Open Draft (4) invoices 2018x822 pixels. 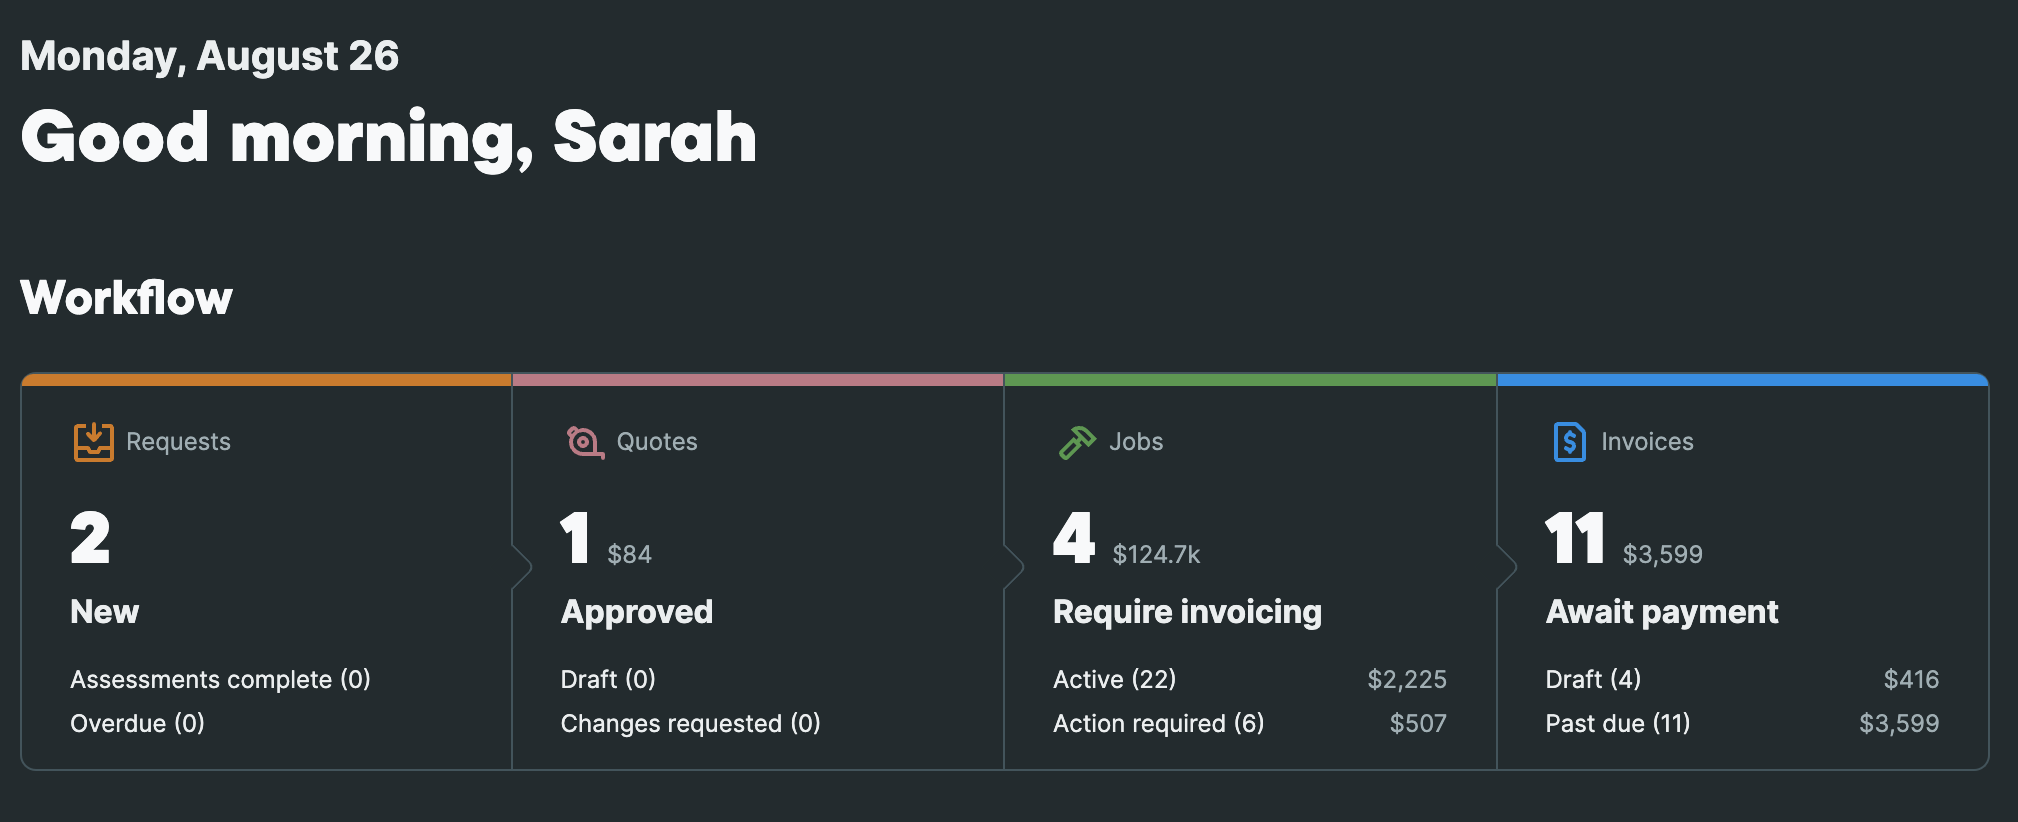1593,680
